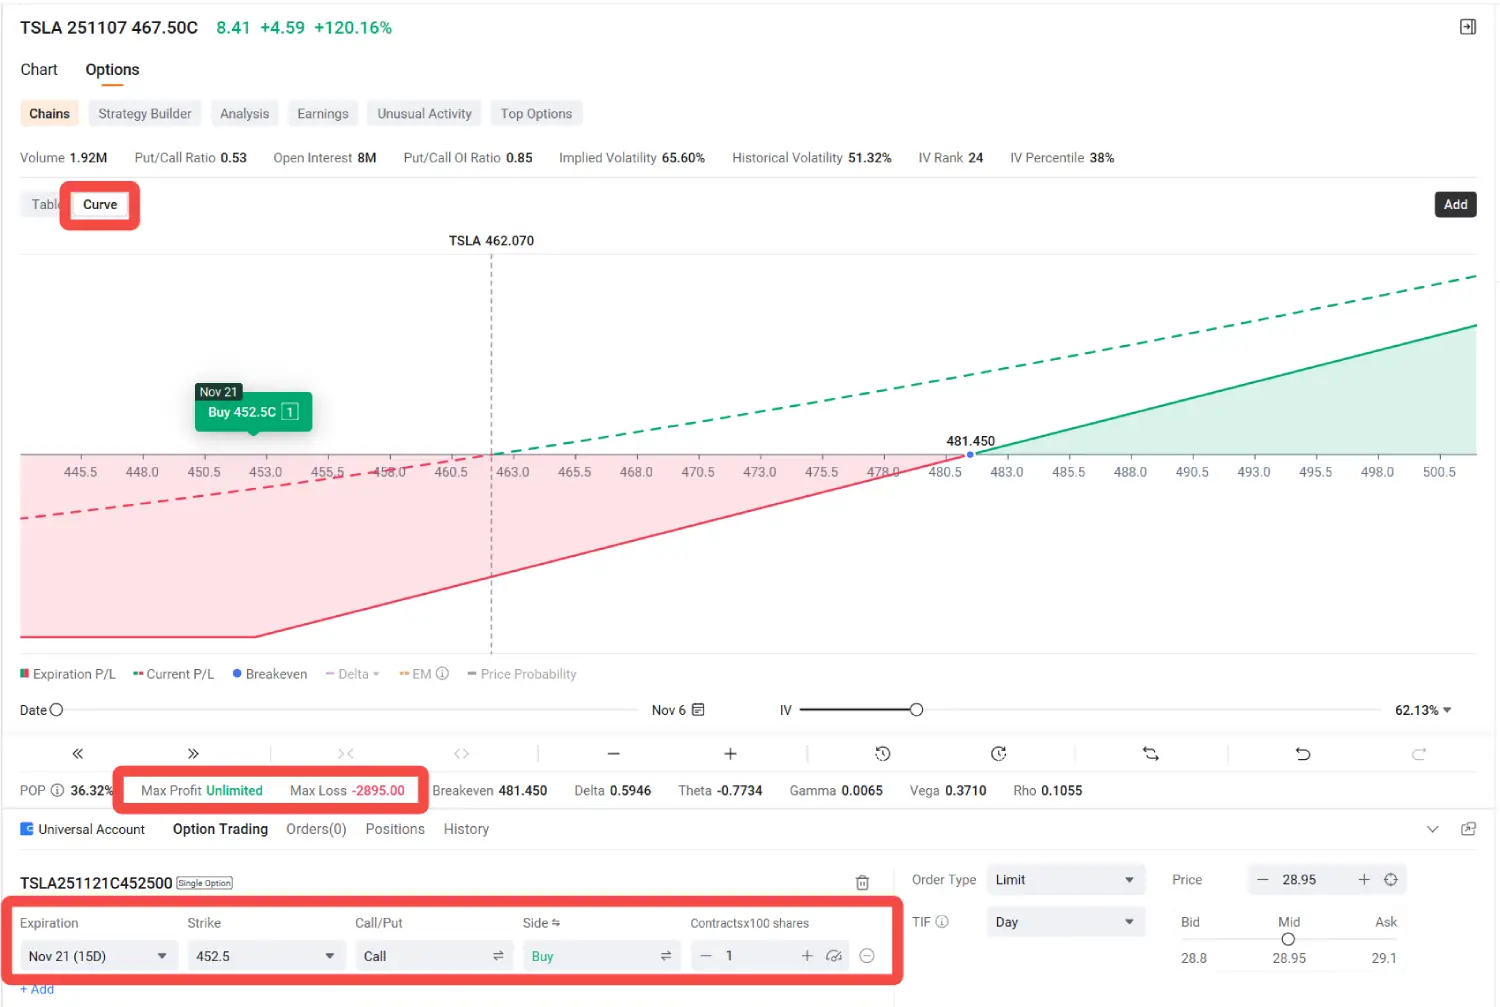Open the Unusual Activity tab

click(424, 113)
